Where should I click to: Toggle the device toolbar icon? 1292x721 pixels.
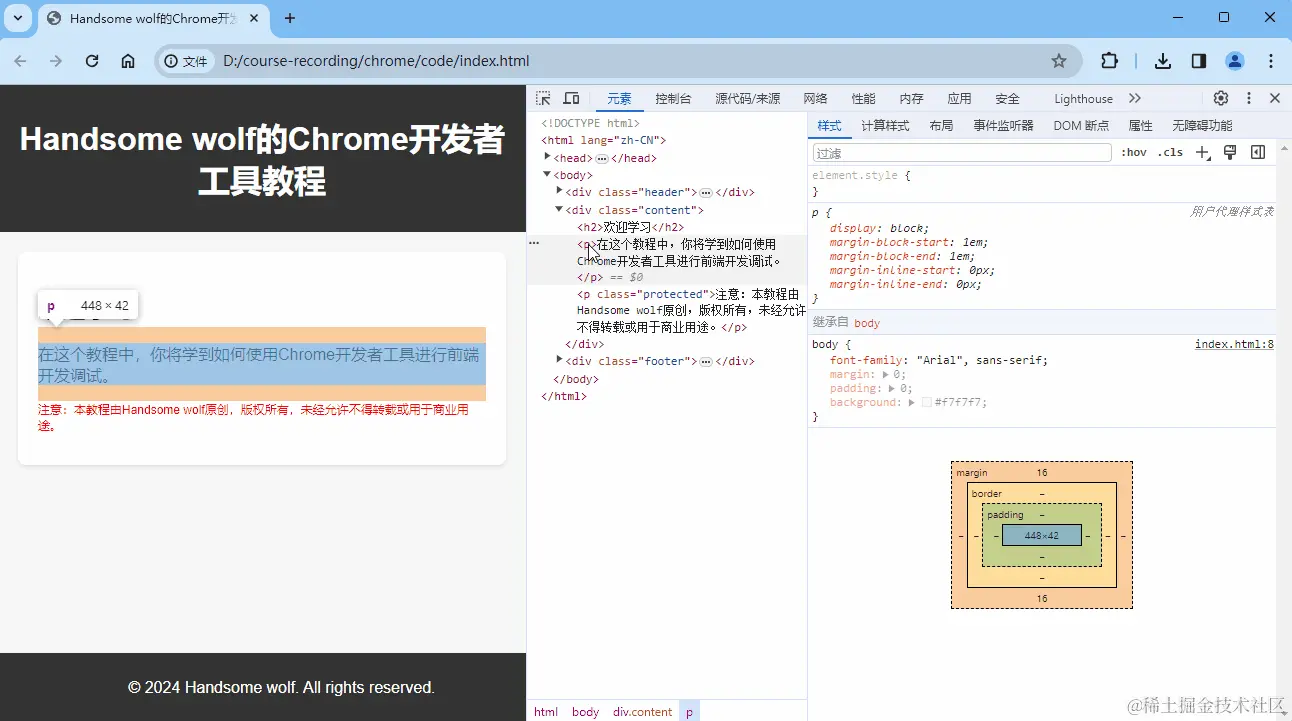click(x=571, y=98)
